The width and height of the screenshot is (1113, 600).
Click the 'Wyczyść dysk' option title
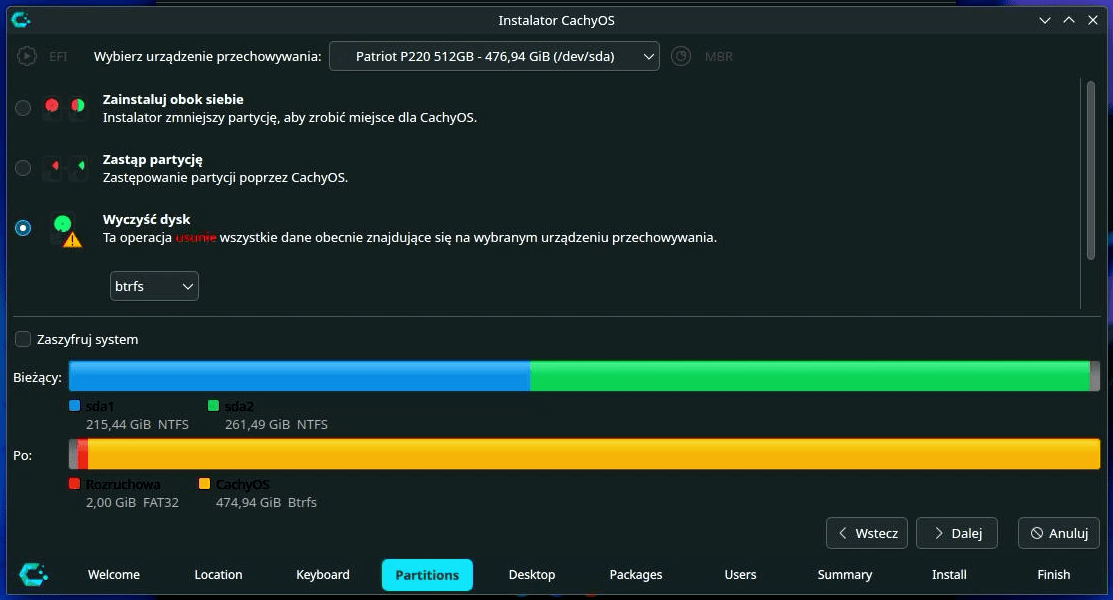146,219
